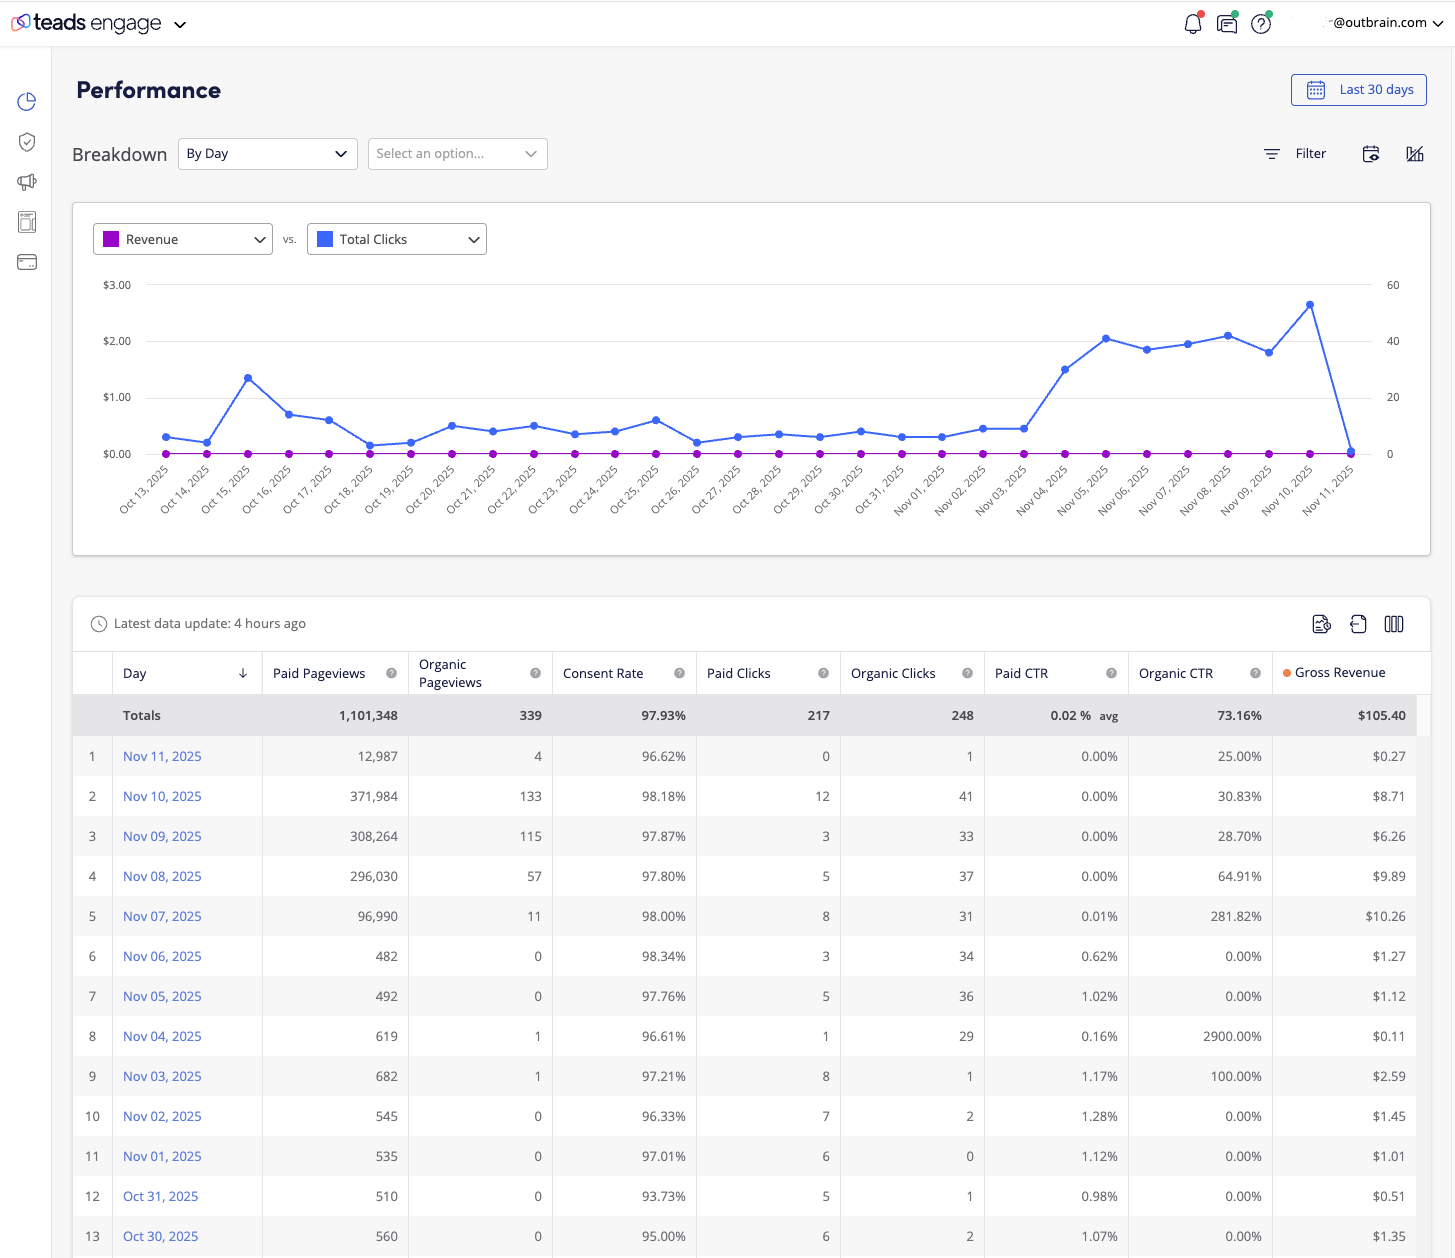Image resolution: width=1455 pixels, height=1258 pixels.
Task: Click the article/page layout icon in sidebar
Action: (27, 221)
